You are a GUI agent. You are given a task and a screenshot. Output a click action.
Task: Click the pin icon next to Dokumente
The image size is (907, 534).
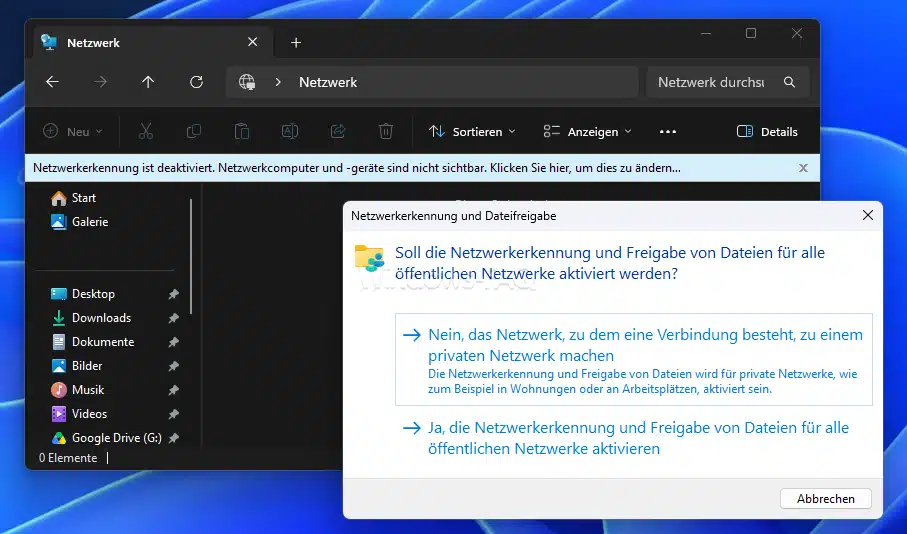point(174,342)
